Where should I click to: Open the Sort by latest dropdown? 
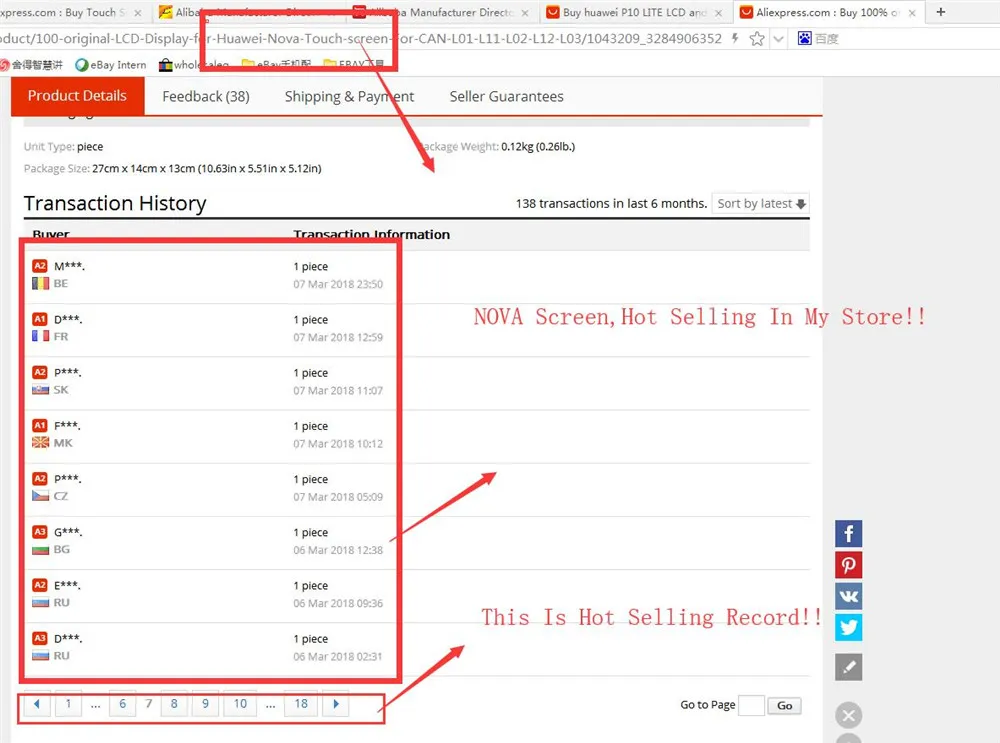tap(761, 203)
